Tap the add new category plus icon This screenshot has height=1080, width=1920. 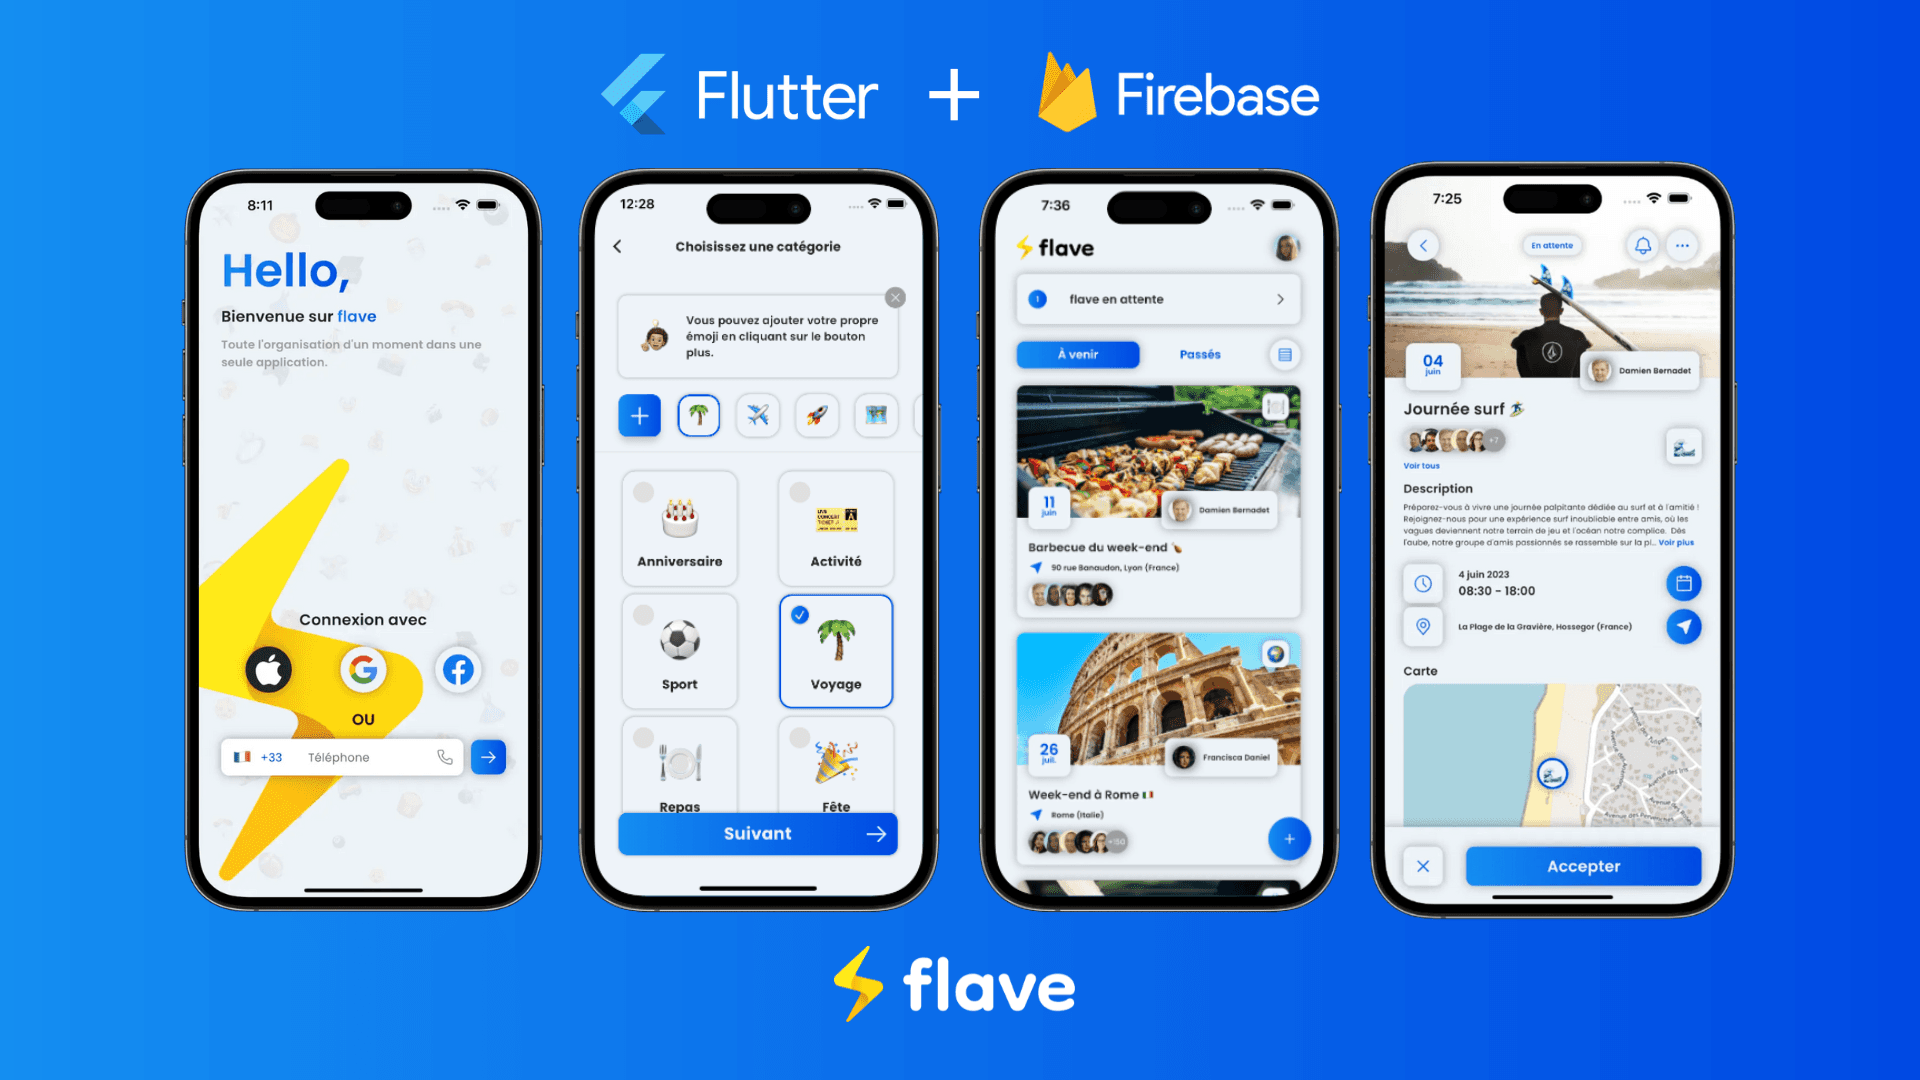click(640, 417)
